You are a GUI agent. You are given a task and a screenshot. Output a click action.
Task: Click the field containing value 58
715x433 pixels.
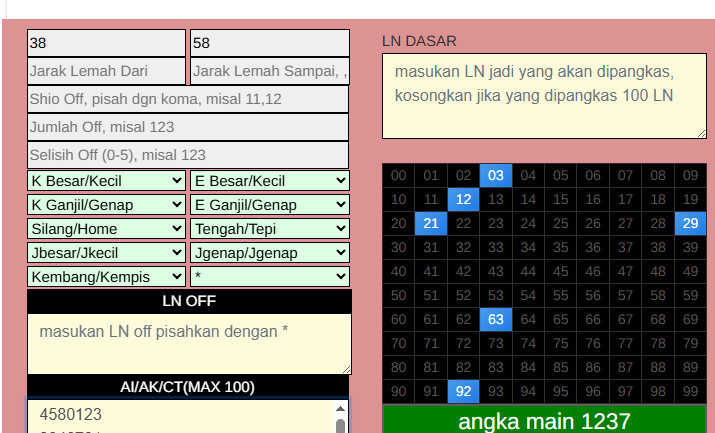[269, 43]
